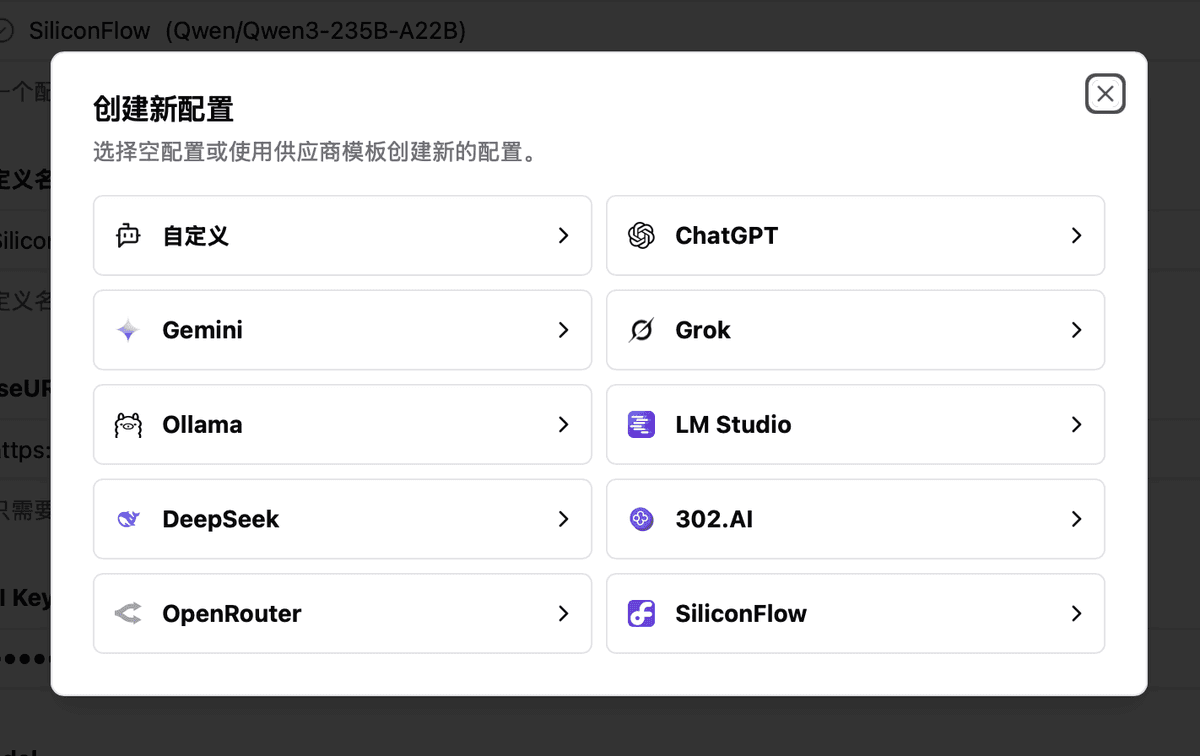
Task: Click the OpenRouter arrows icon
Action: click(128, 614)
